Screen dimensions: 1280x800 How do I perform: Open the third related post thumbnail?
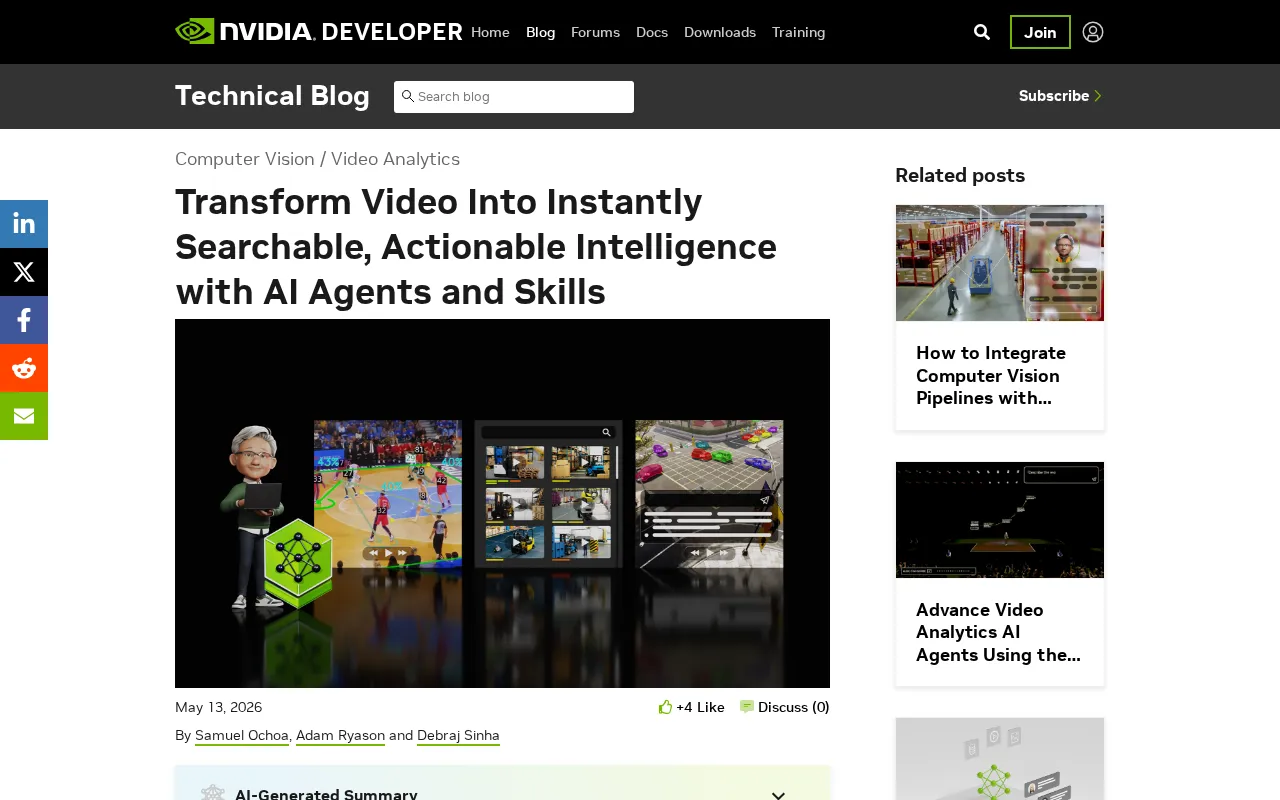[x=1000, y=759]
